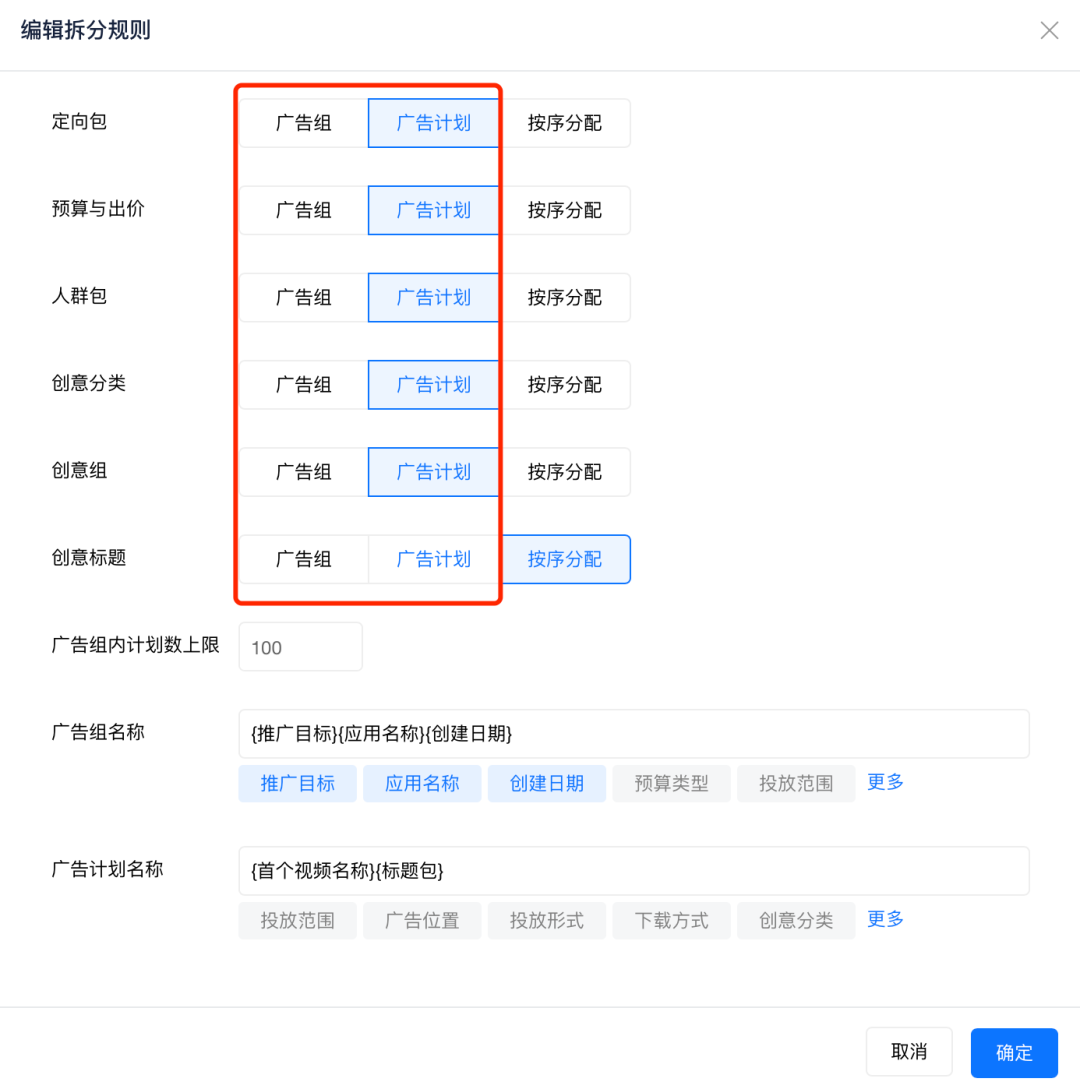This screenshot has width=1080, height=1089.
Task: Choose 按序分配 for the 预算与出价 row
Action: point(565,210)
